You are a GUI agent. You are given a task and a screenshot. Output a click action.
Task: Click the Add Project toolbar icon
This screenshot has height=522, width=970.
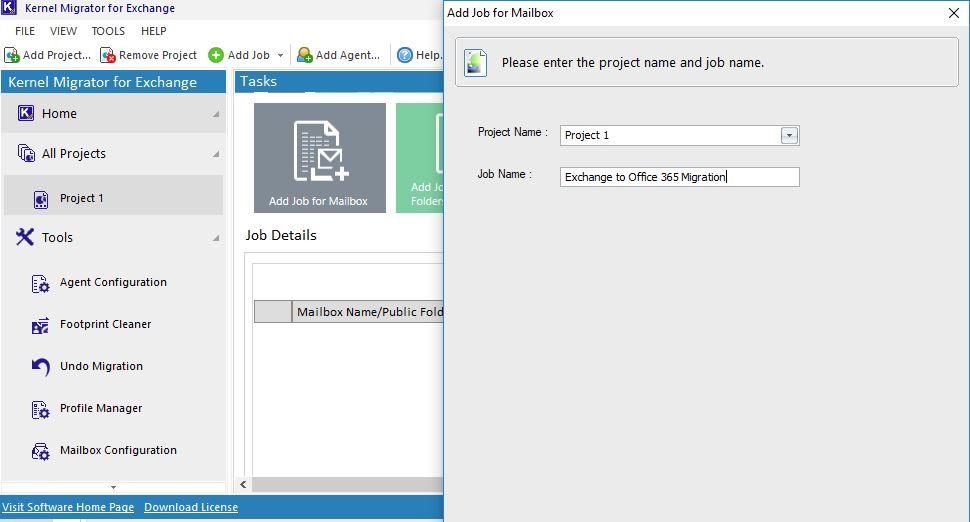[12, 55]
